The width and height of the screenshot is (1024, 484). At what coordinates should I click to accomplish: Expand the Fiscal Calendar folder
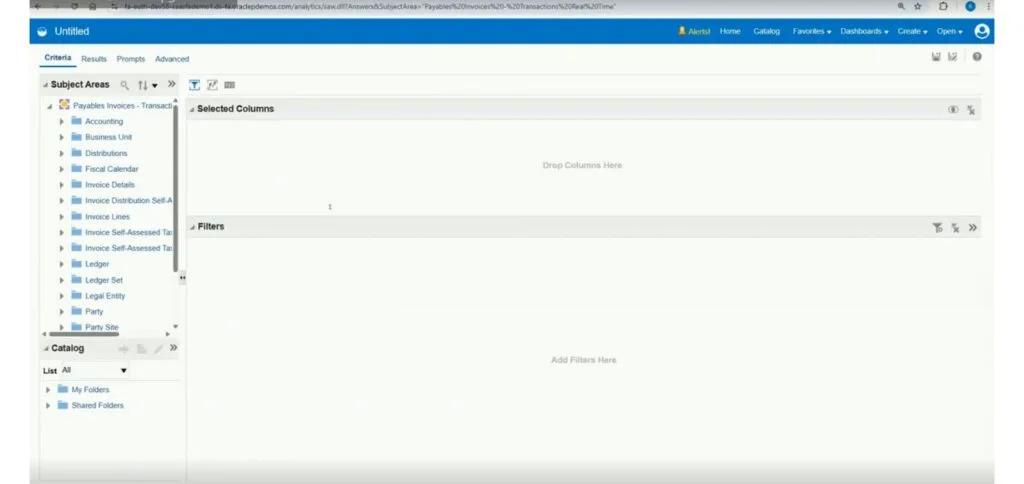(61, 169)
